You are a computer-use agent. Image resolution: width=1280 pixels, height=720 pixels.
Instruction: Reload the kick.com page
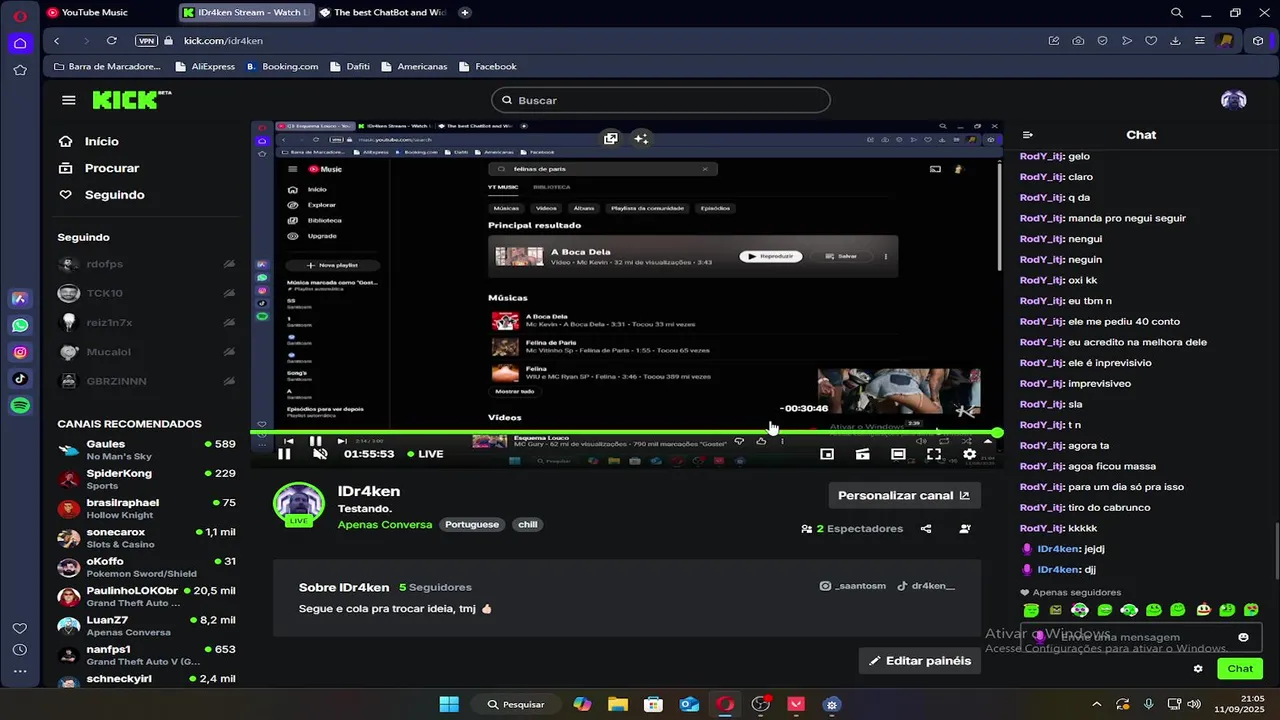111,41
